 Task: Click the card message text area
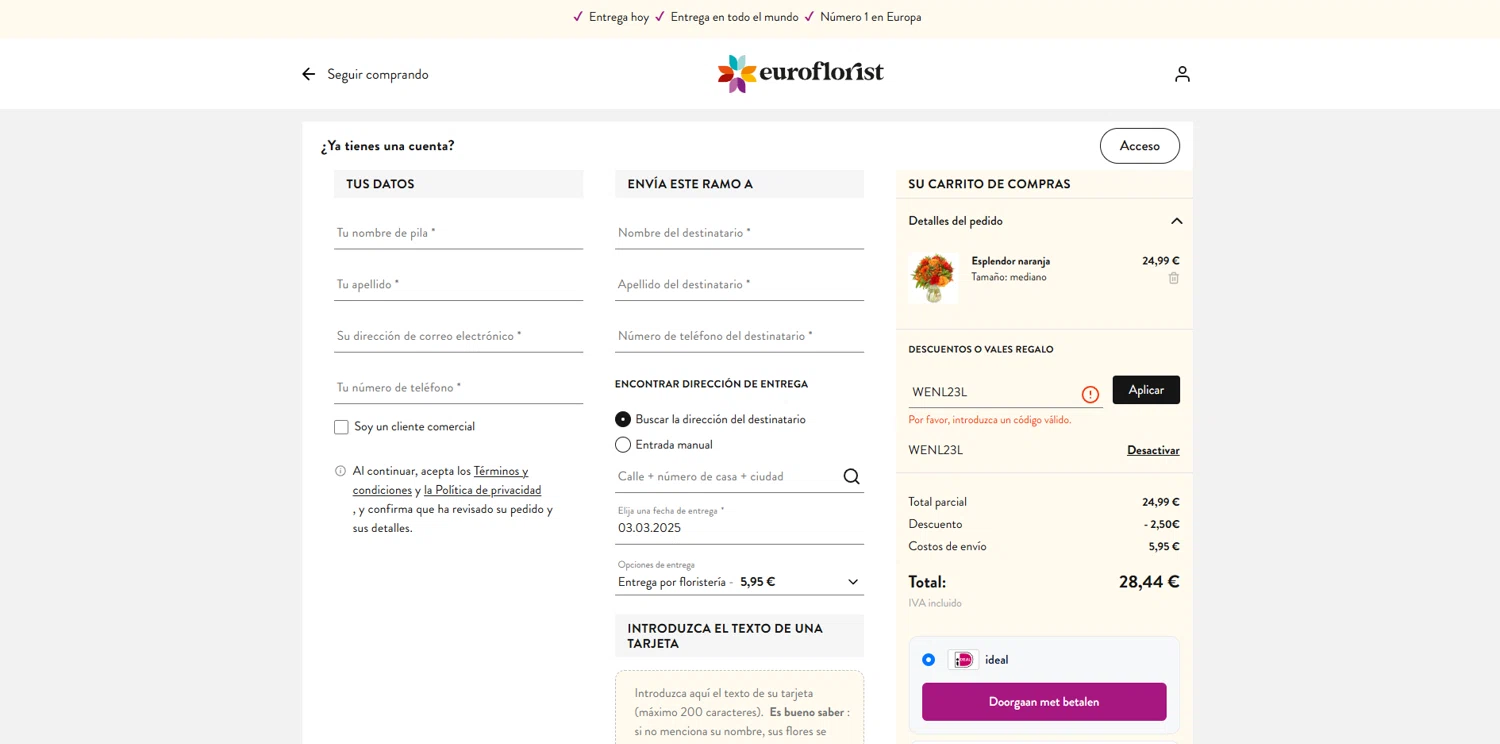coord(739,708)
